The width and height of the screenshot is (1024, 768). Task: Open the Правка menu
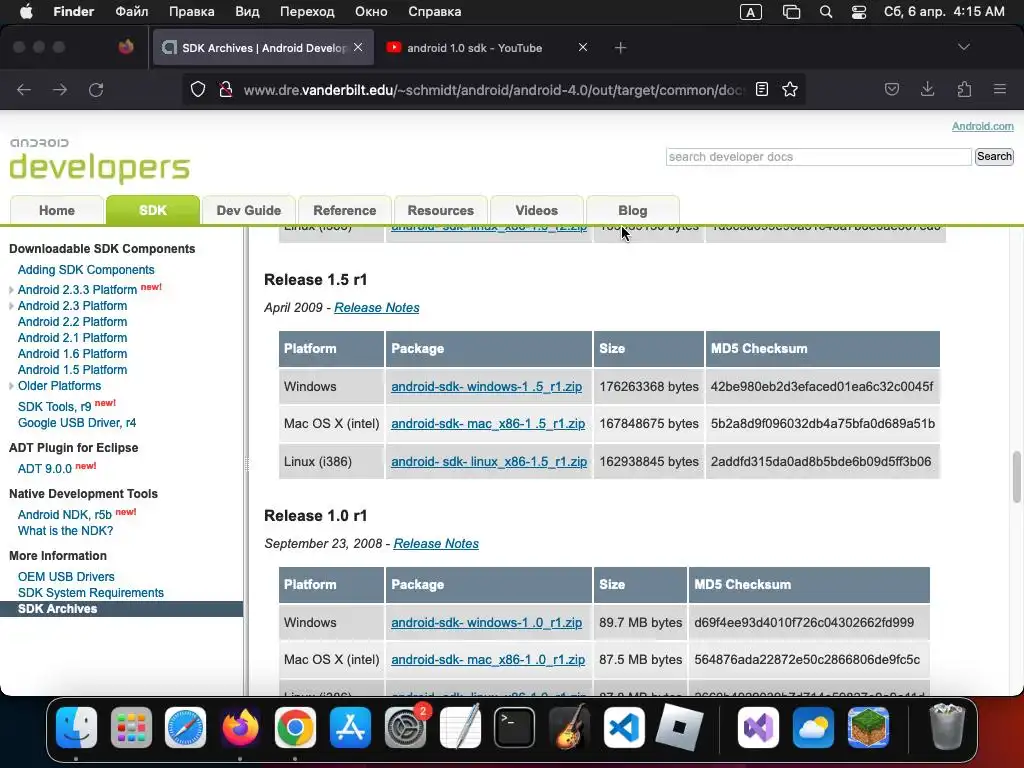pyautogui.click(x=191, y=12)
